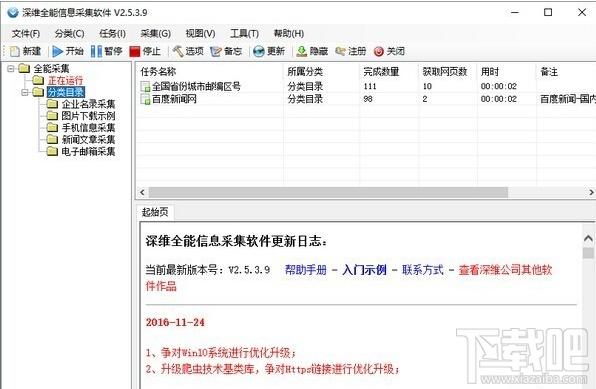Image resolution: width=596 pixels, height=389 pixels.
Task: Open the 文件(F) menu
Action: point(25,33)
